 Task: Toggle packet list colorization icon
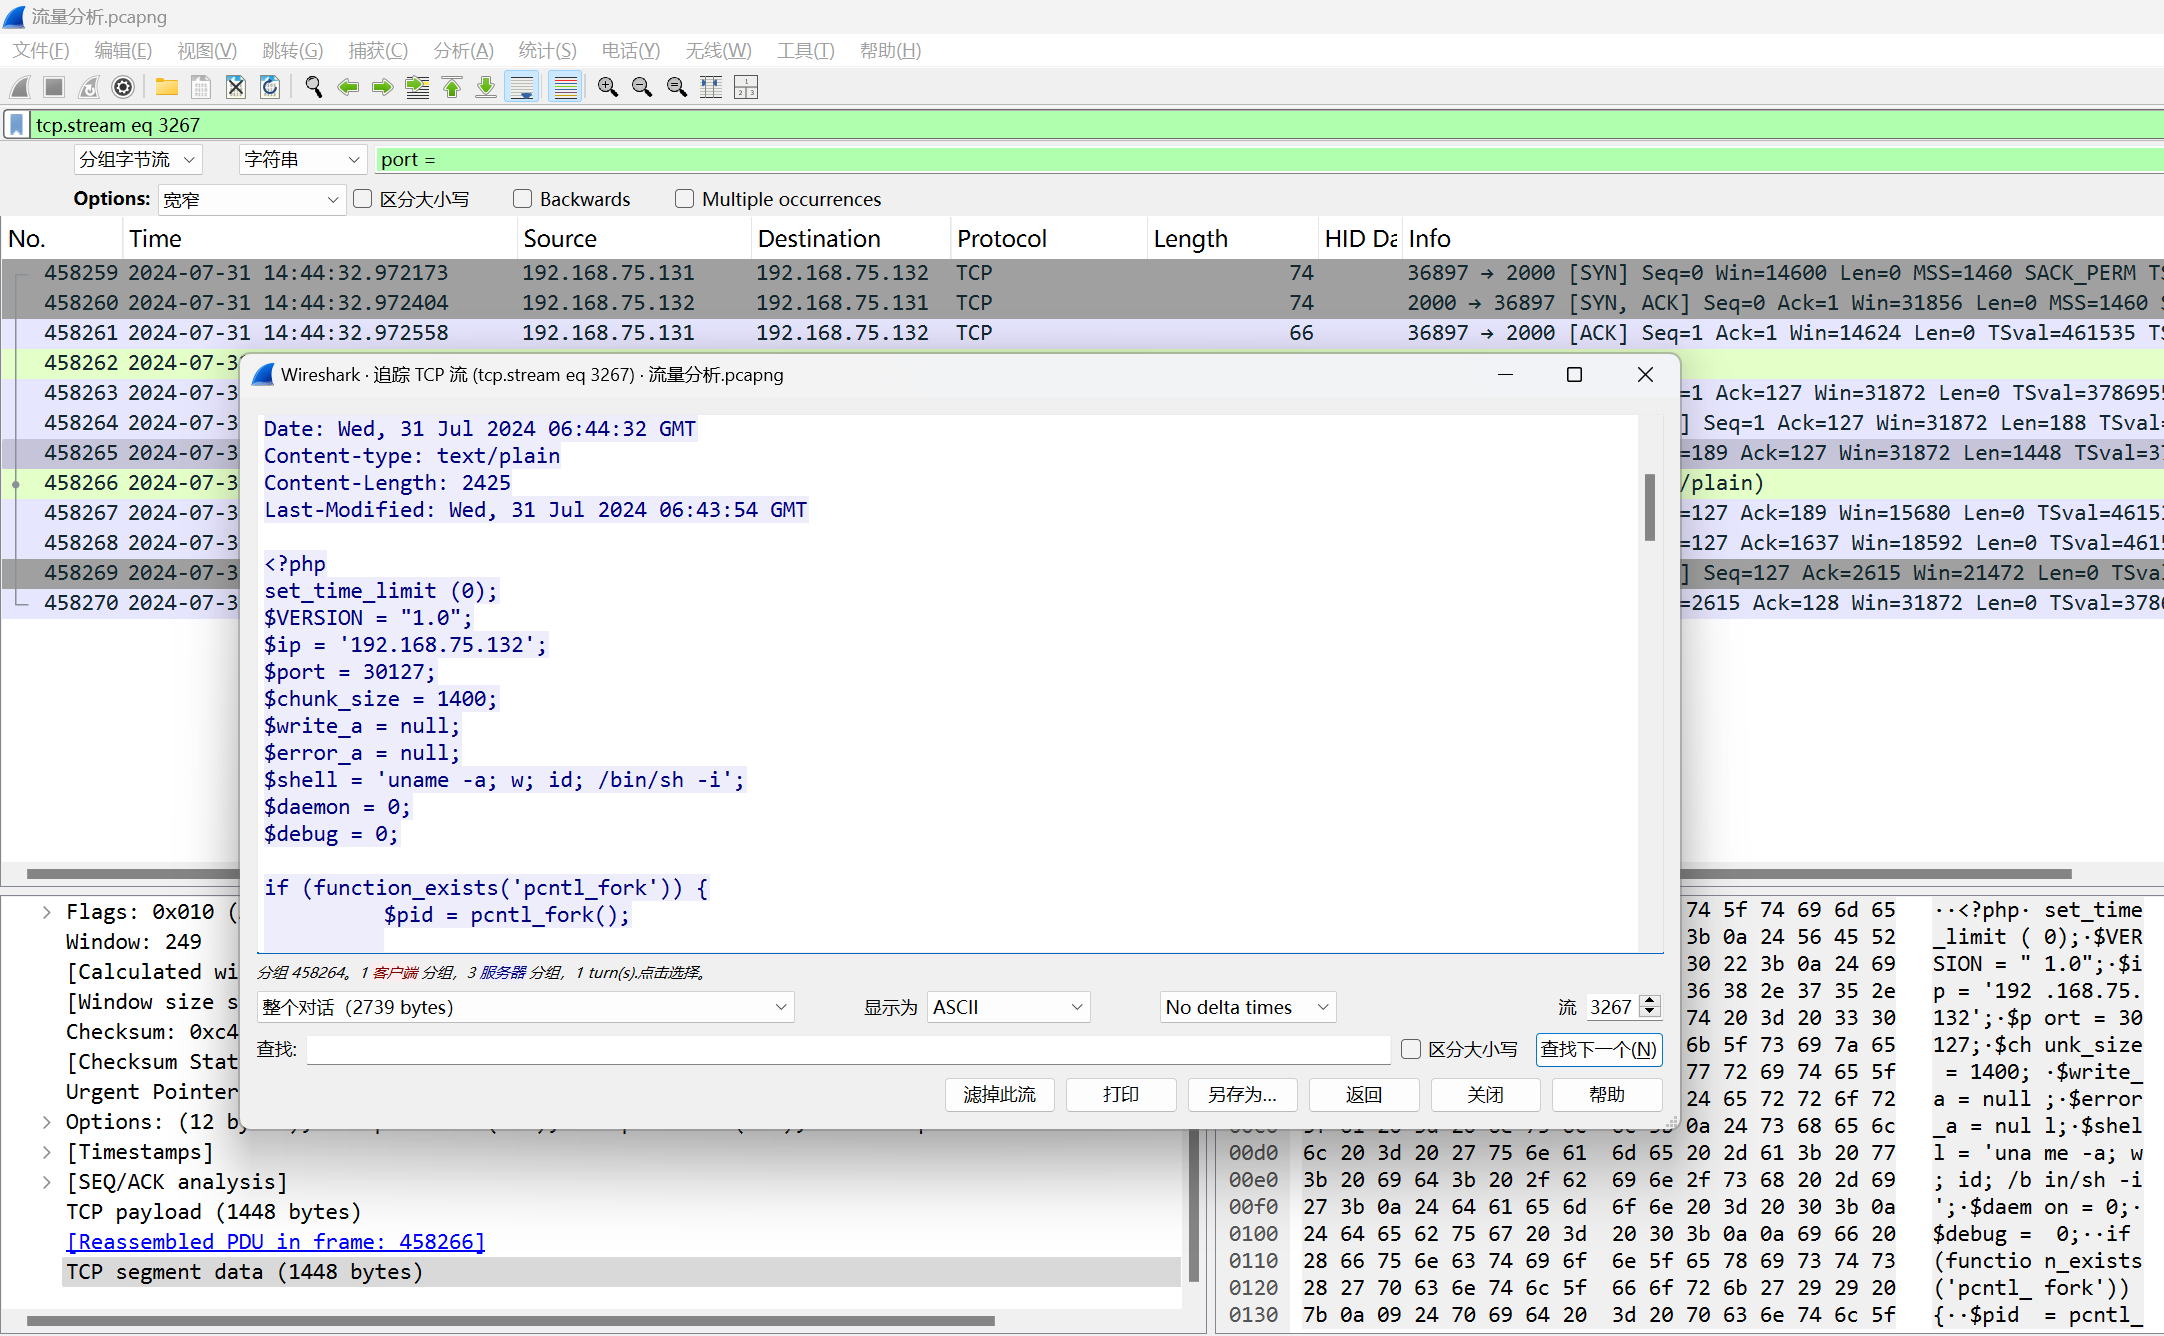point(566,88)
